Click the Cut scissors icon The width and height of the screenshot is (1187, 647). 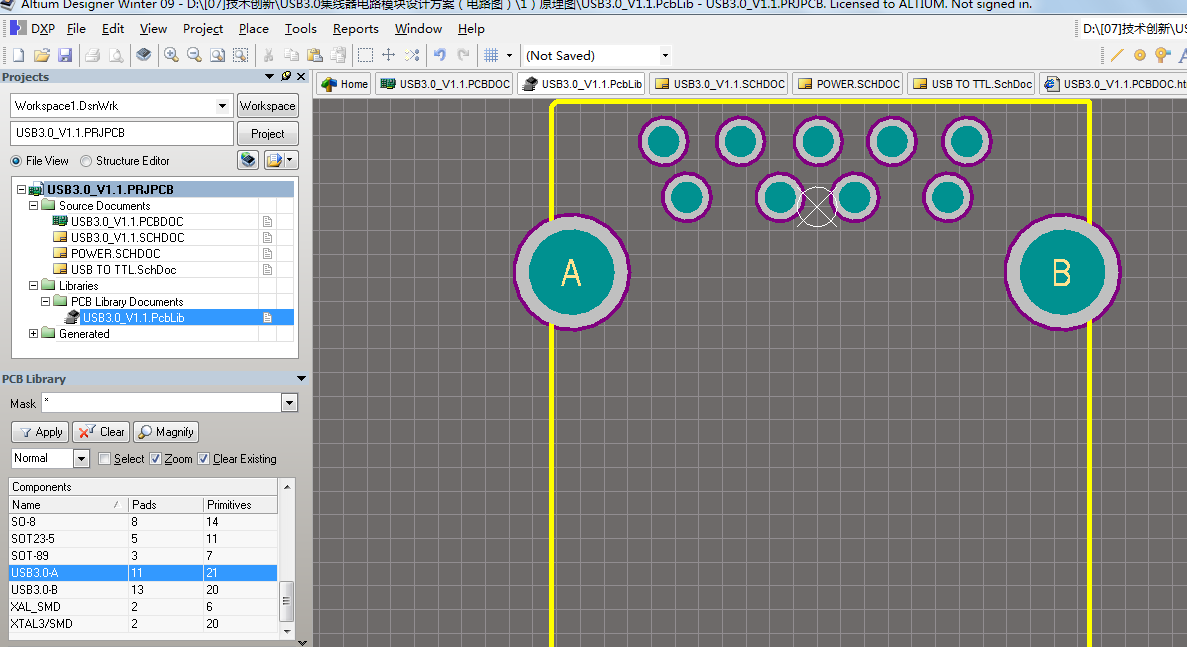pyautogui.click(x=268, y=55)
